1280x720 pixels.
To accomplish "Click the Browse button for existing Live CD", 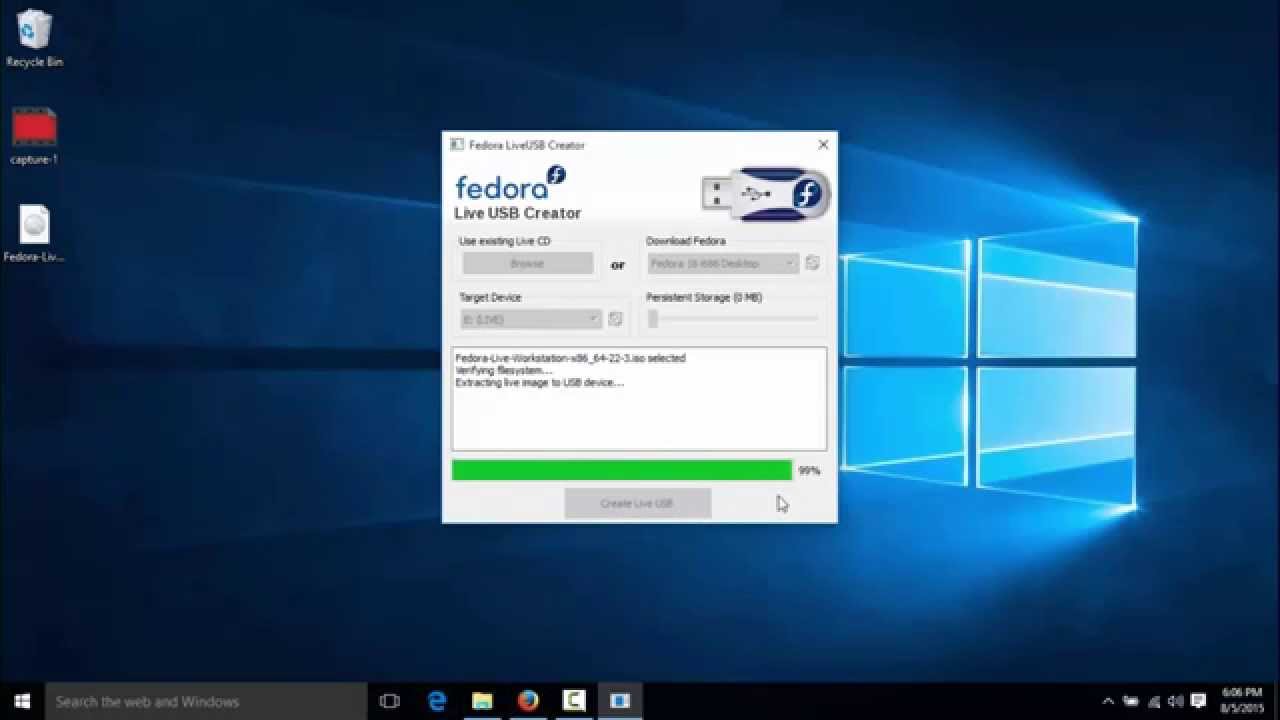I will (527, 263).
